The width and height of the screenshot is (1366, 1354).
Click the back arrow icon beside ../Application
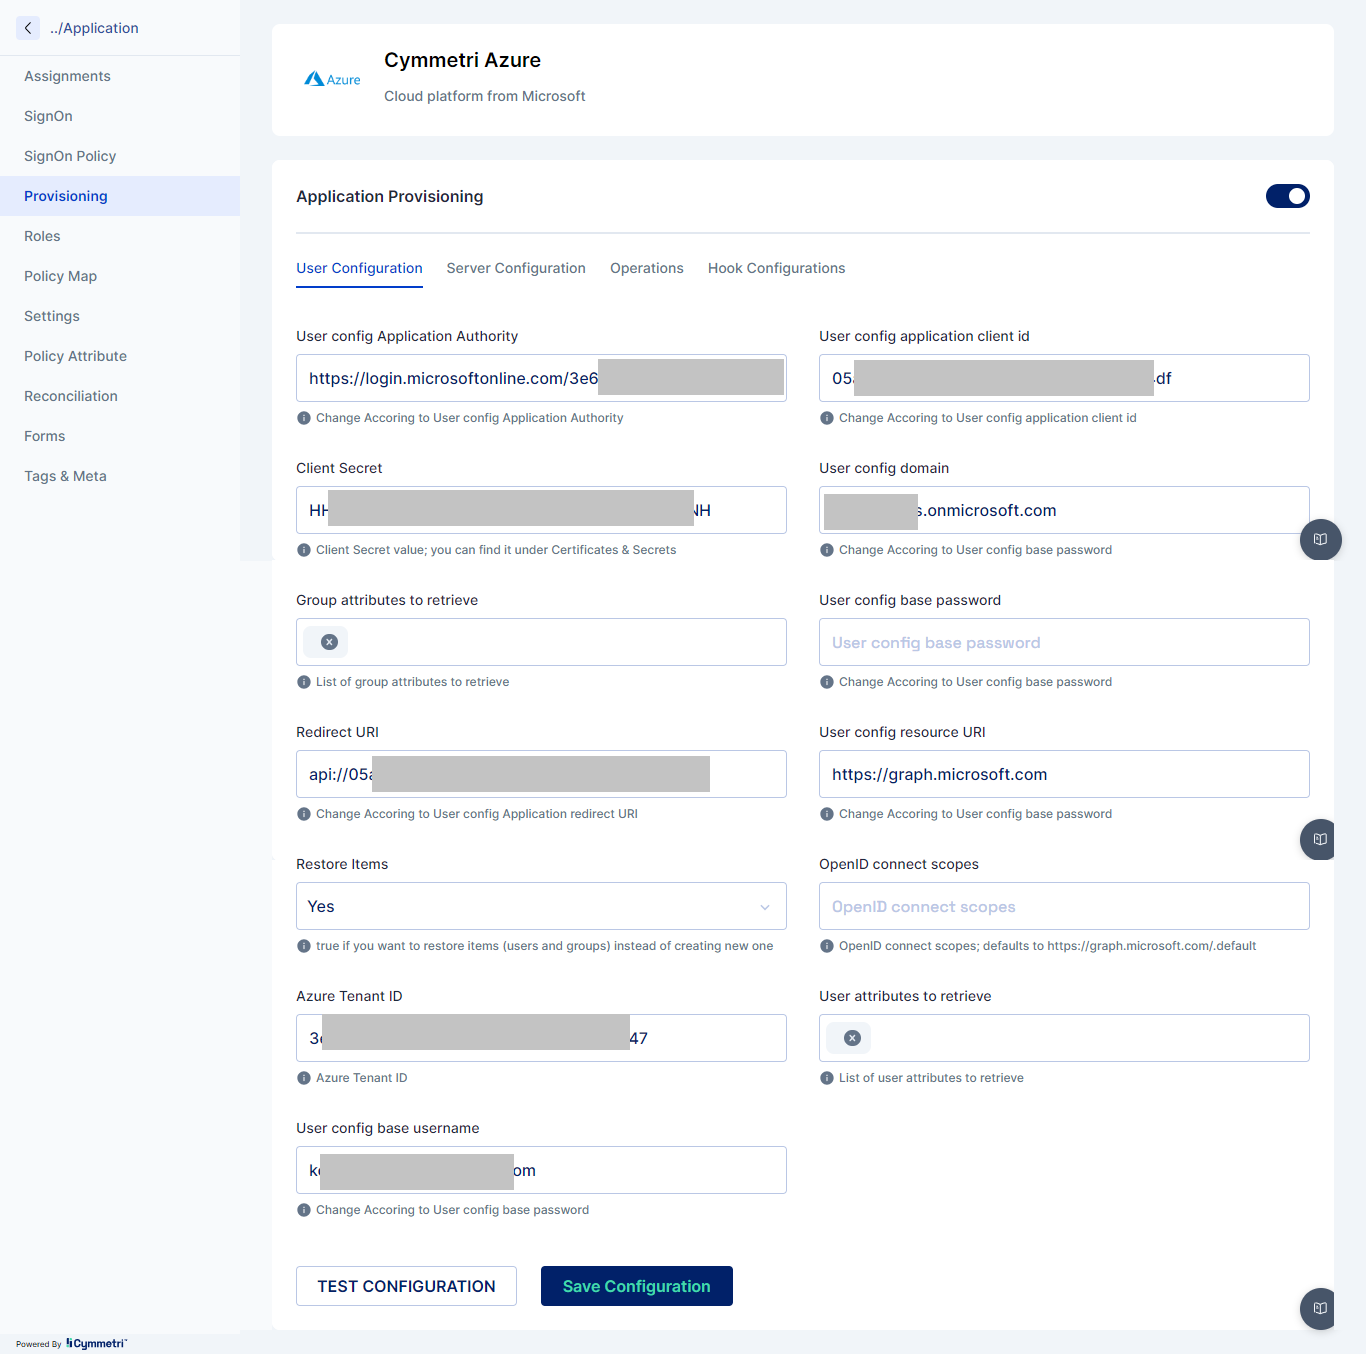click(x=28, y=28)
